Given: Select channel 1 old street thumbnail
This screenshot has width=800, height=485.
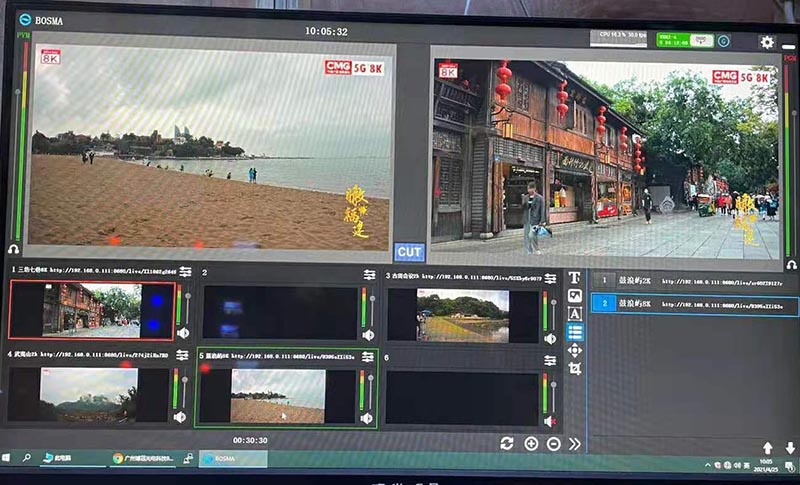Looking at the screenshot, I should (x=91, y=310).
